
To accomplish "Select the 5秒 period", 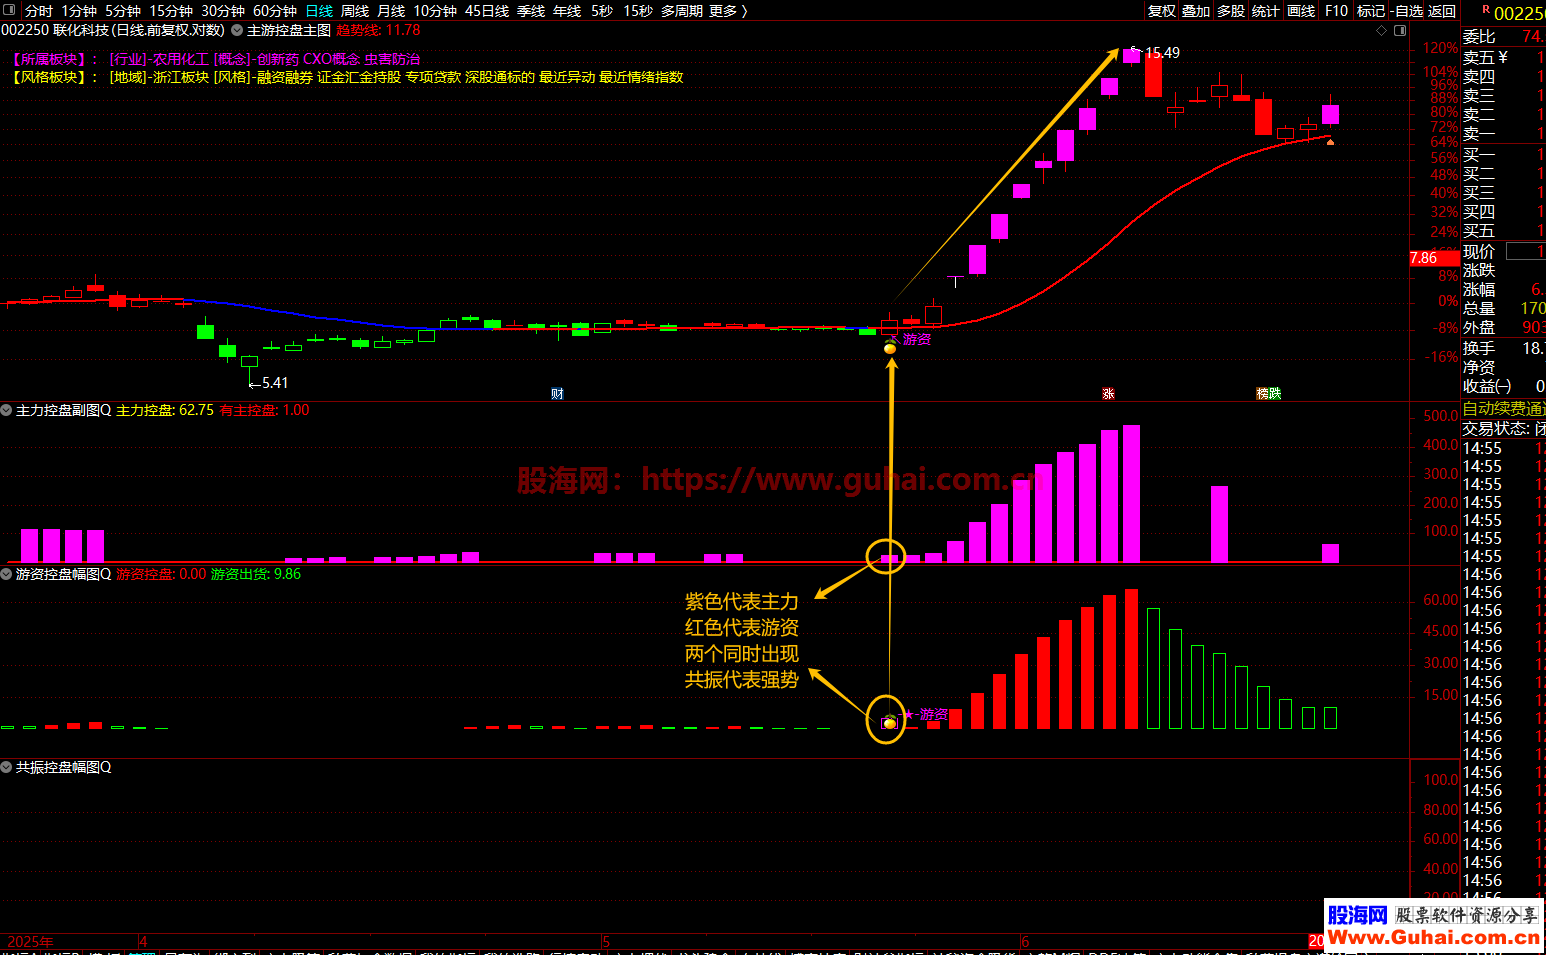I will click(x=602, y=11).
